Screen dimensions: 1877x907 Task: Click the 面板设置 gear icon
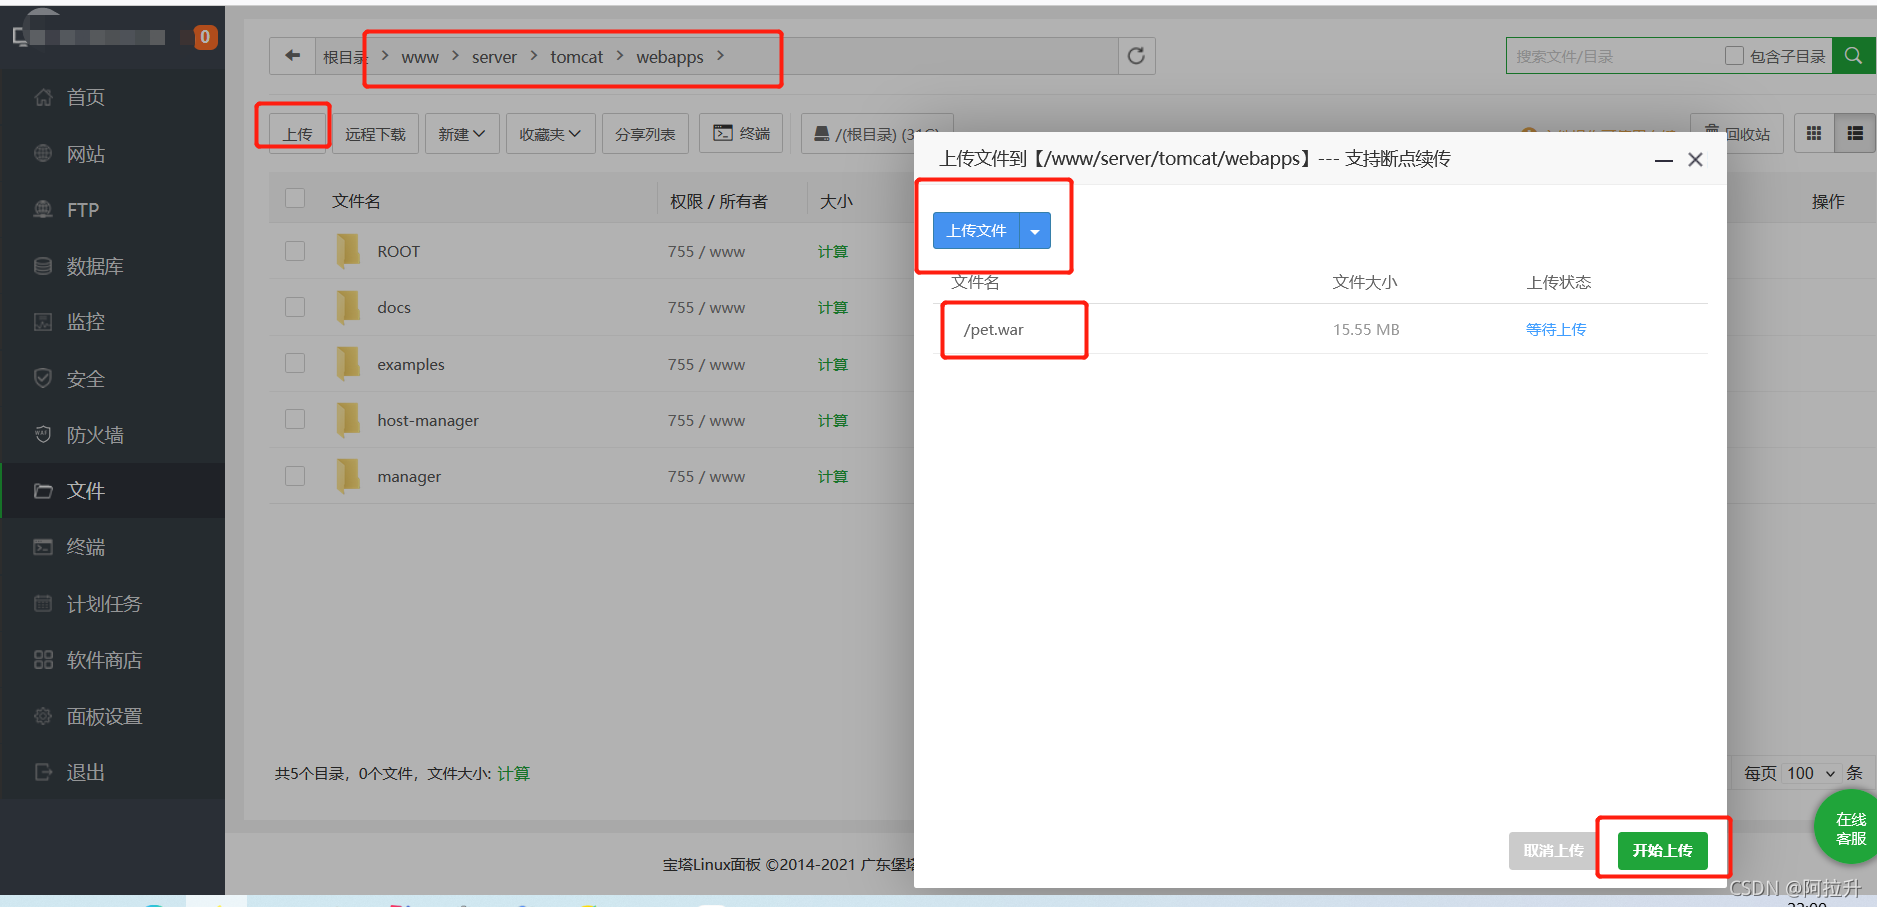43,716
